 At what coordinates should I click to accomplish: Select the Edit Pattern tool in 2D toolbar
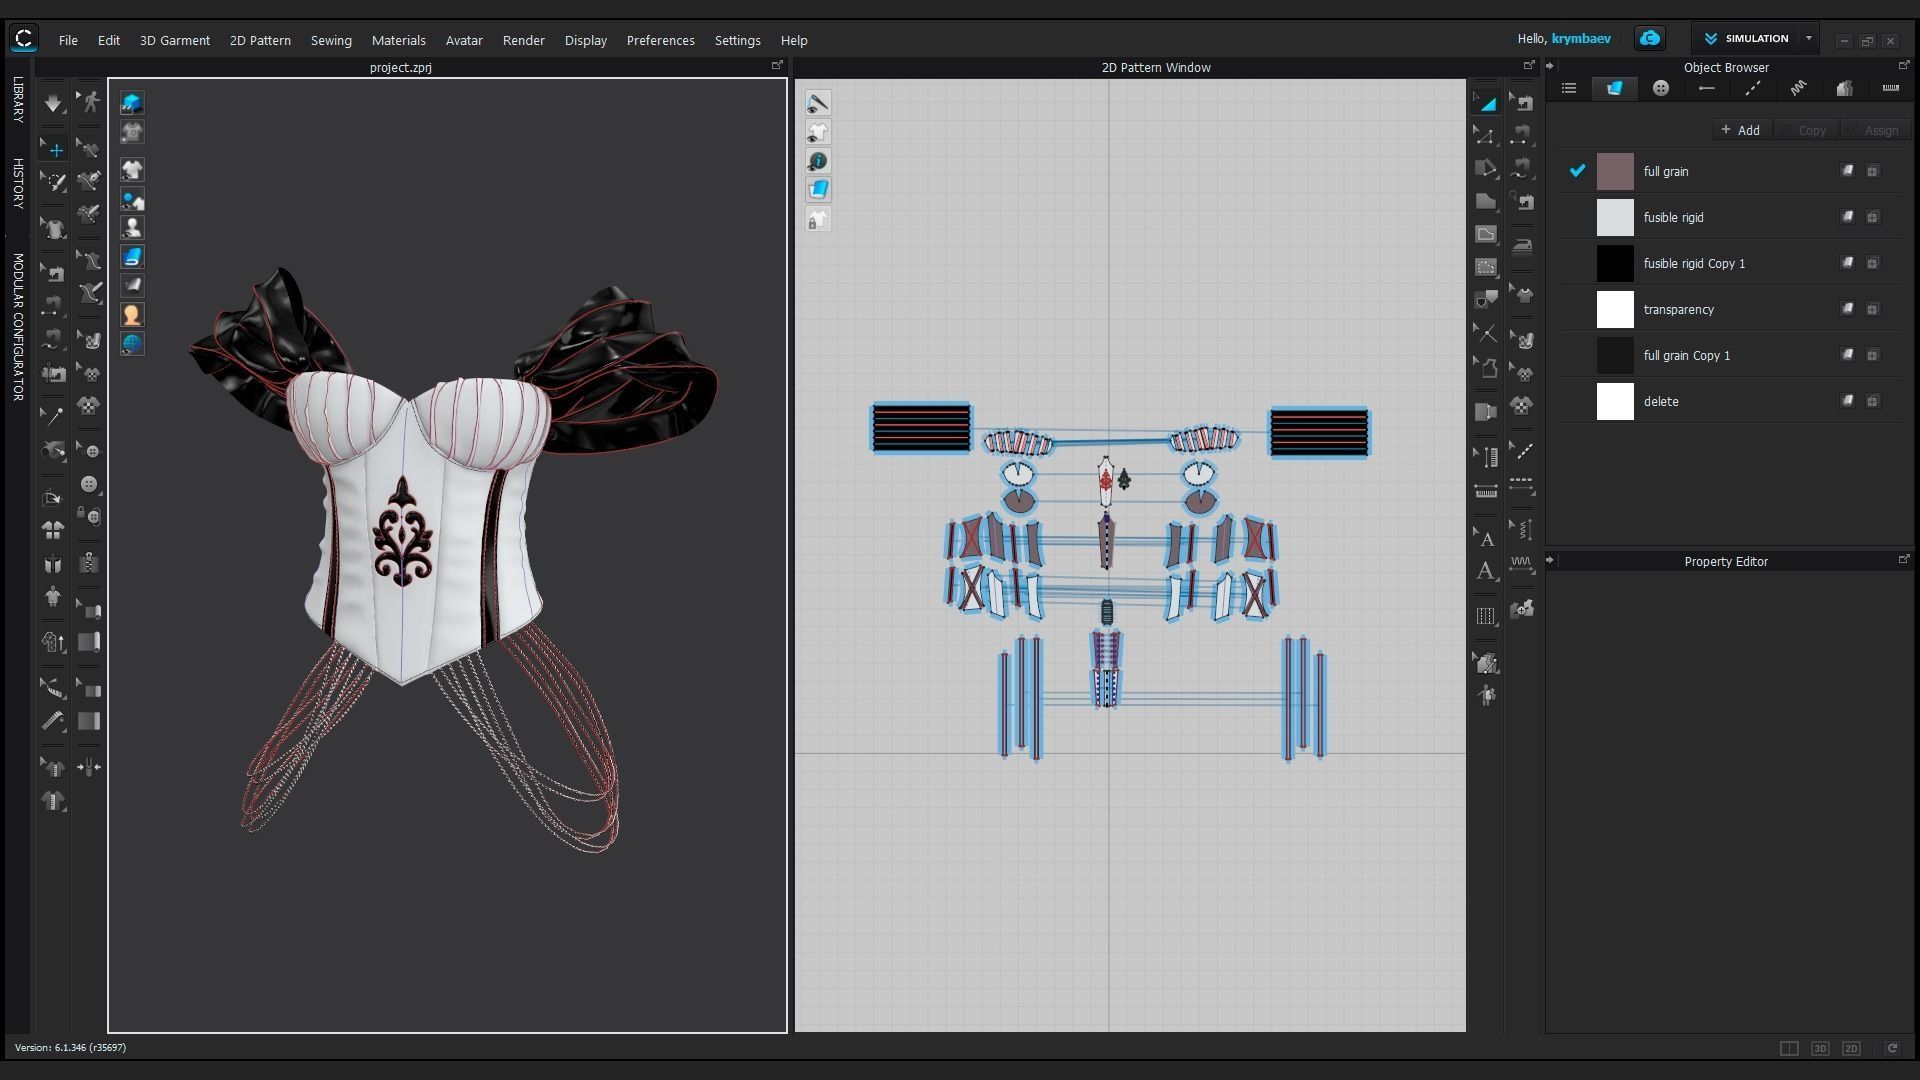(1486, 135)
